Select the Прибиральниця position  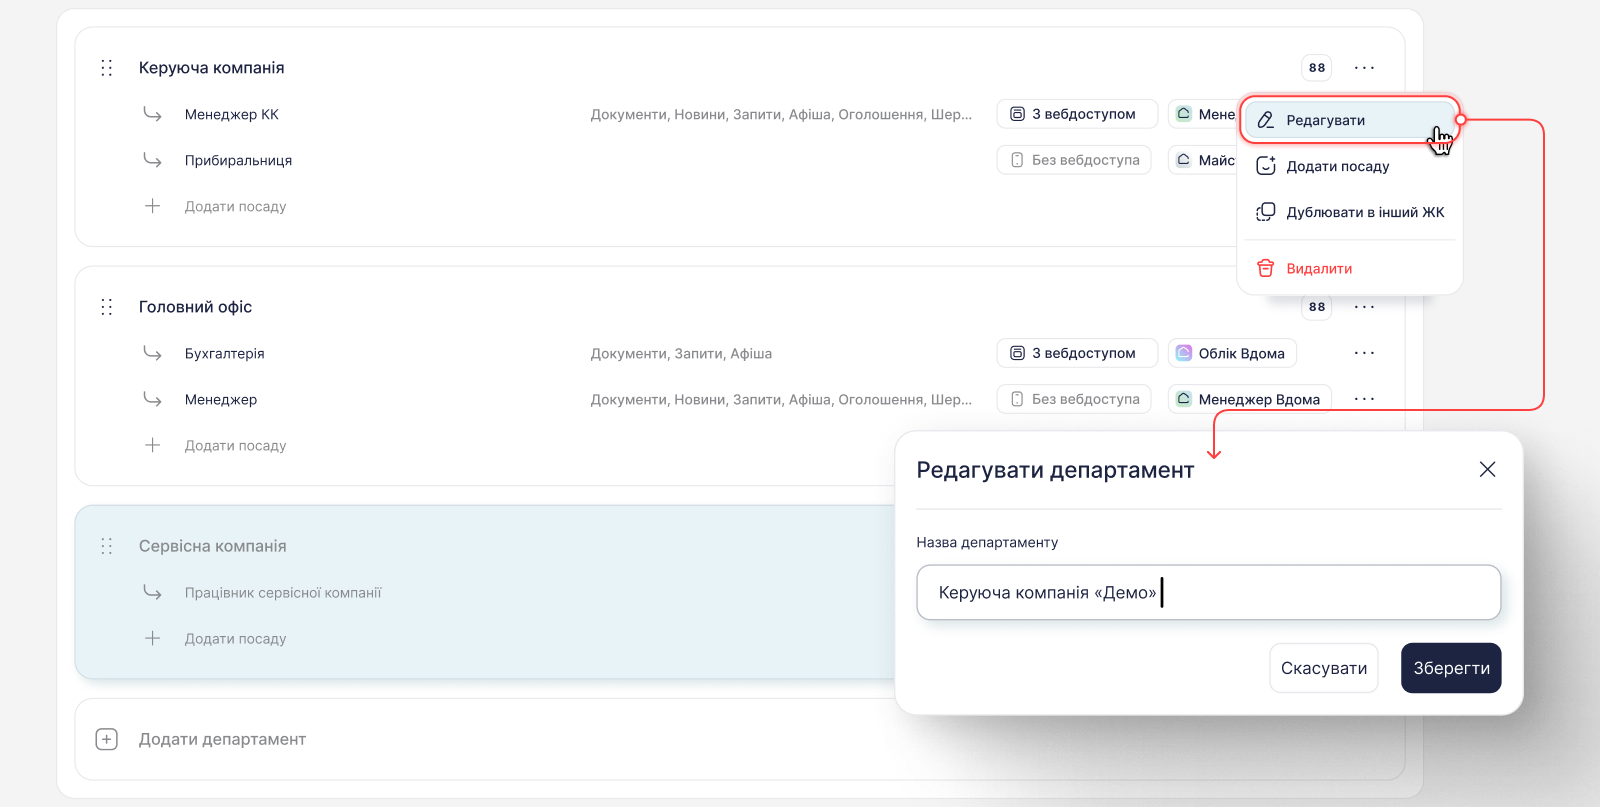(x=238, y=160)
